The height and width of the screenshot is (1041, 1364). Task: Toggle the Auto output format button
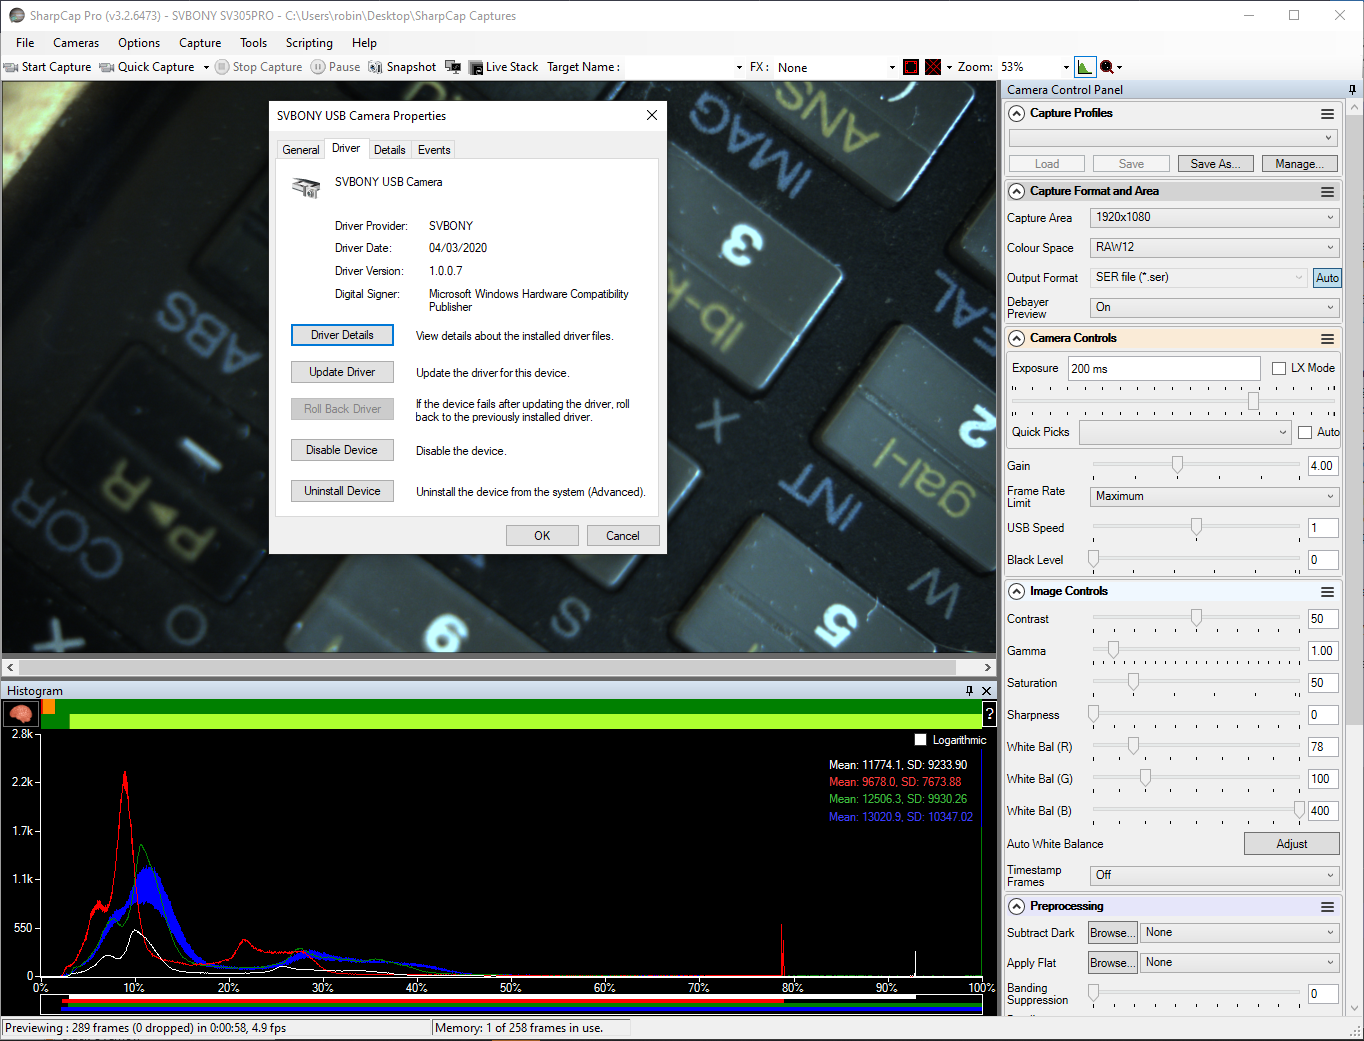[1327, 278]
